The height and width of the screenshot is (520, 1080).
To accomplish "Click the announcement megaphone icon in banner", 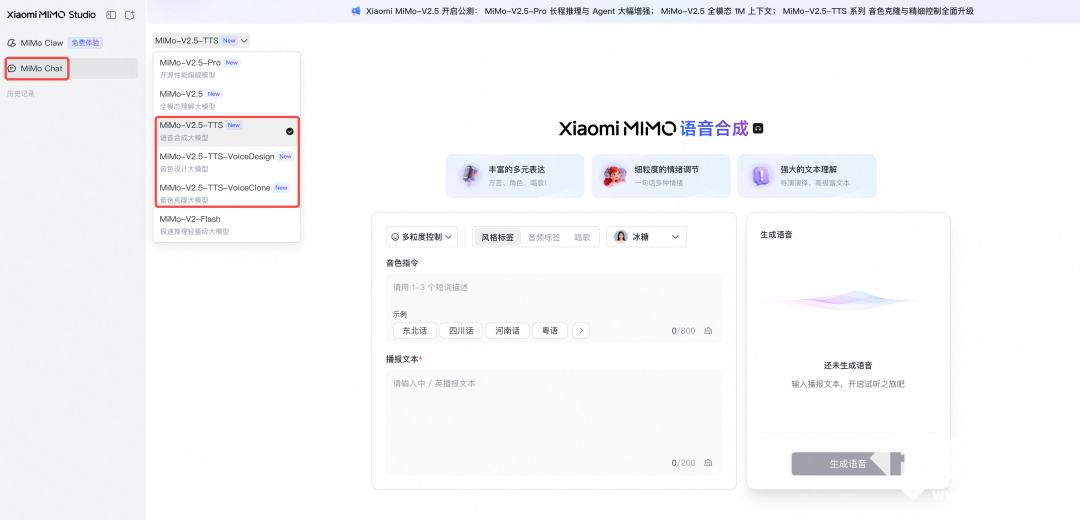I will [x=355, y=11].
